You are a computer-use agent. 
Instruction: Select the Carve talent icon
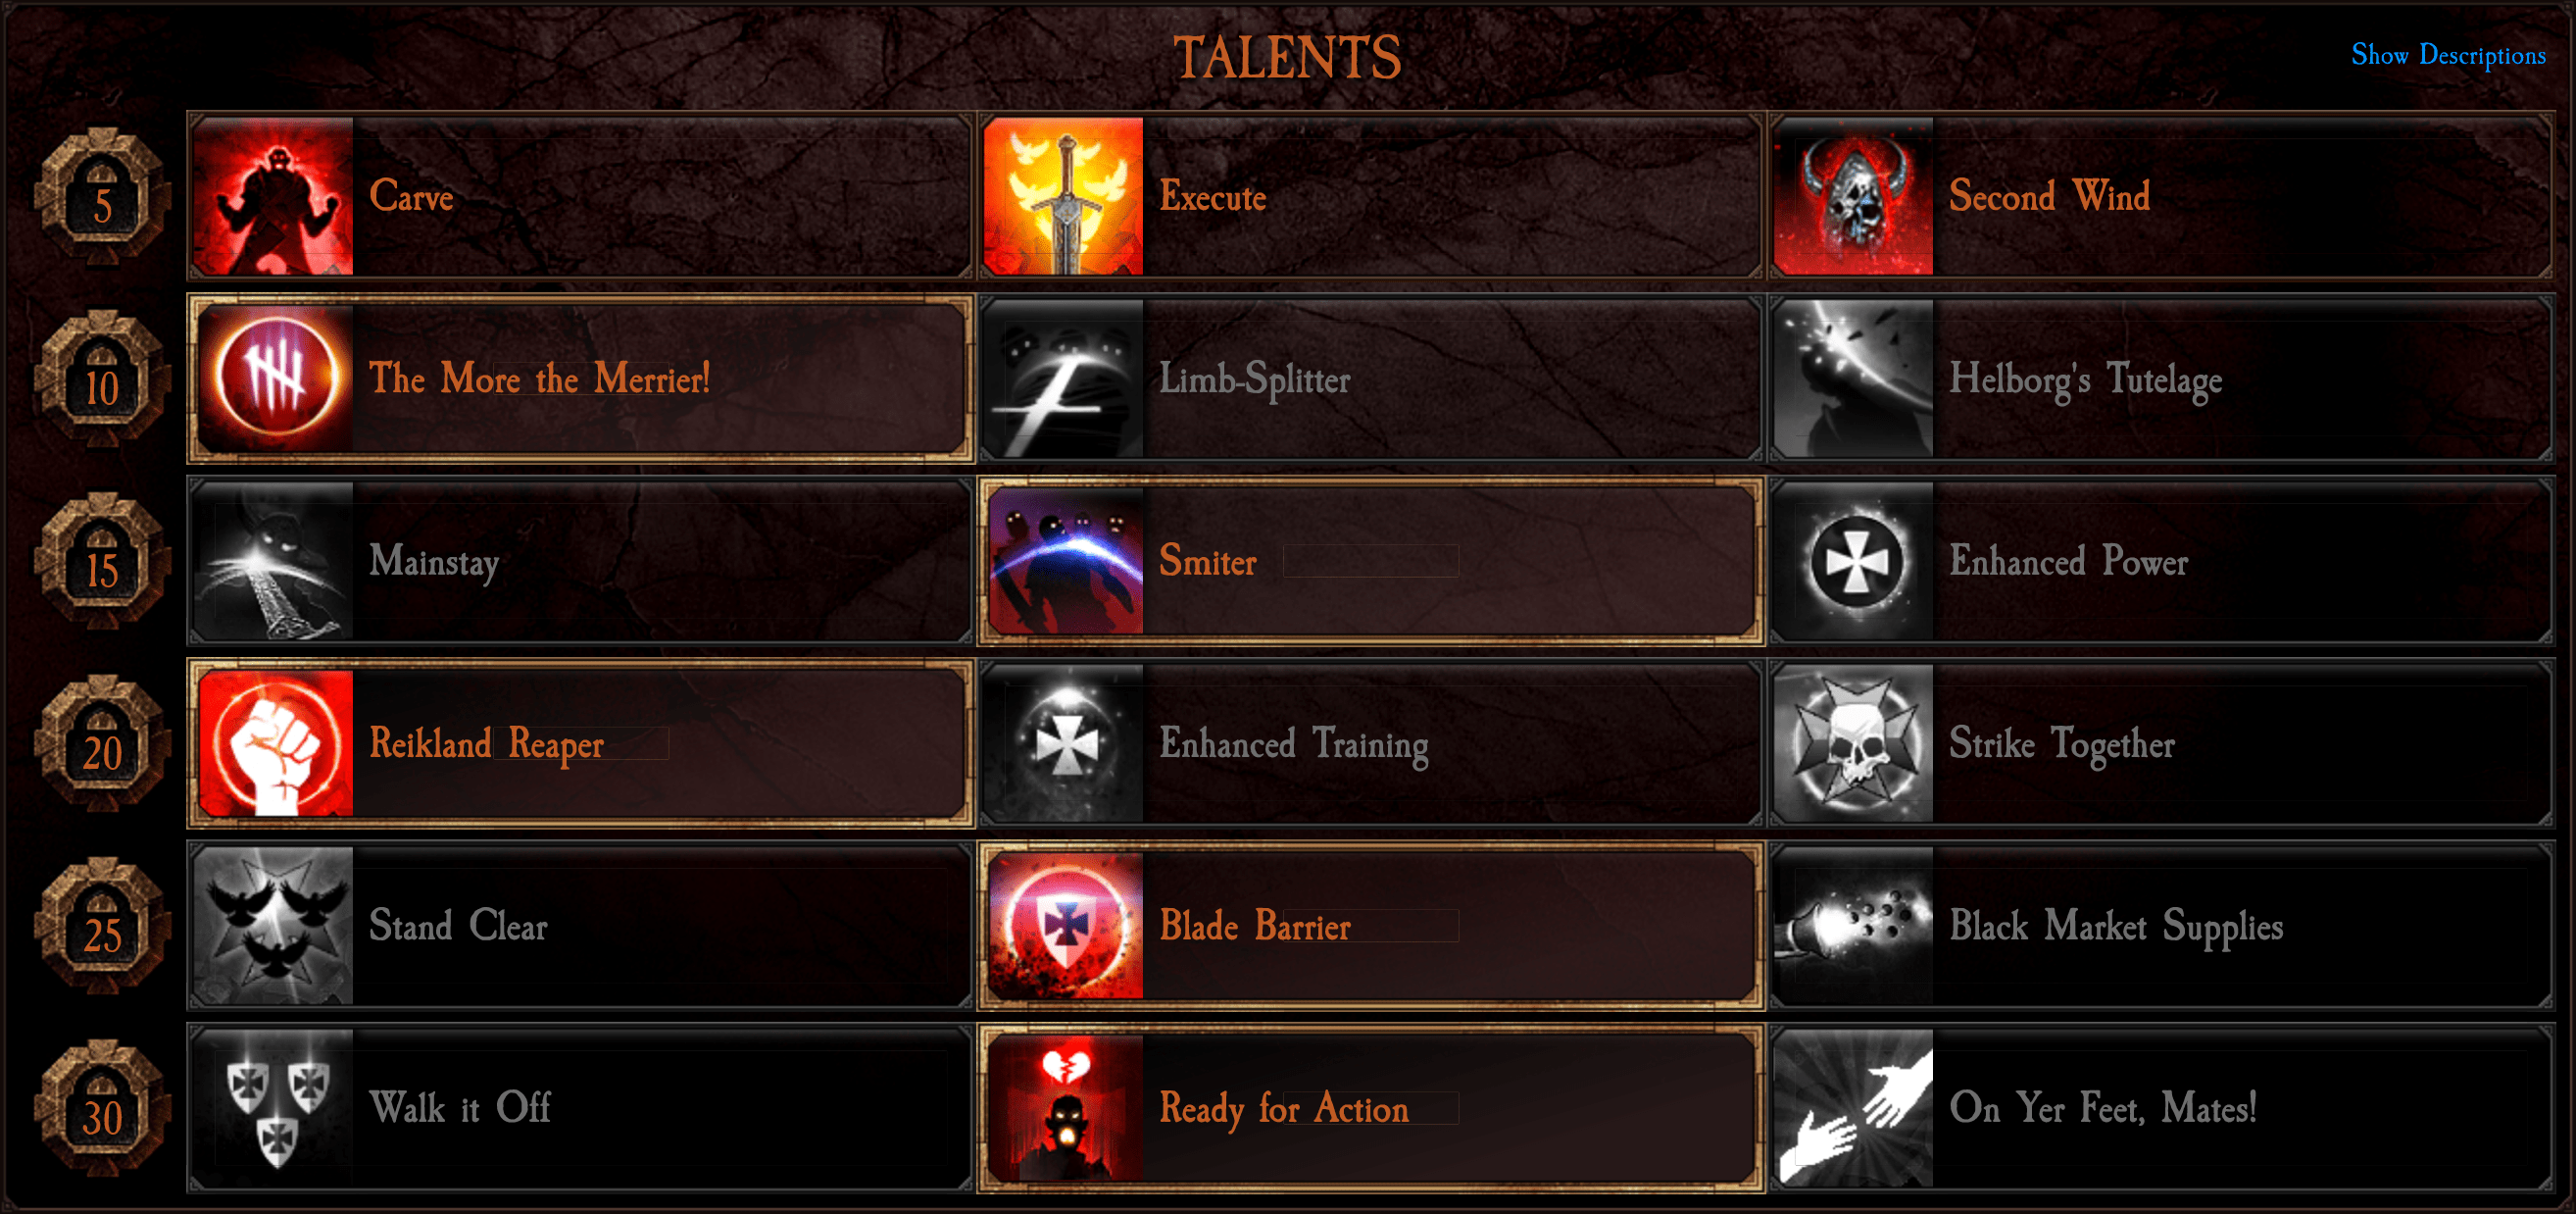[x=273, y=196]
